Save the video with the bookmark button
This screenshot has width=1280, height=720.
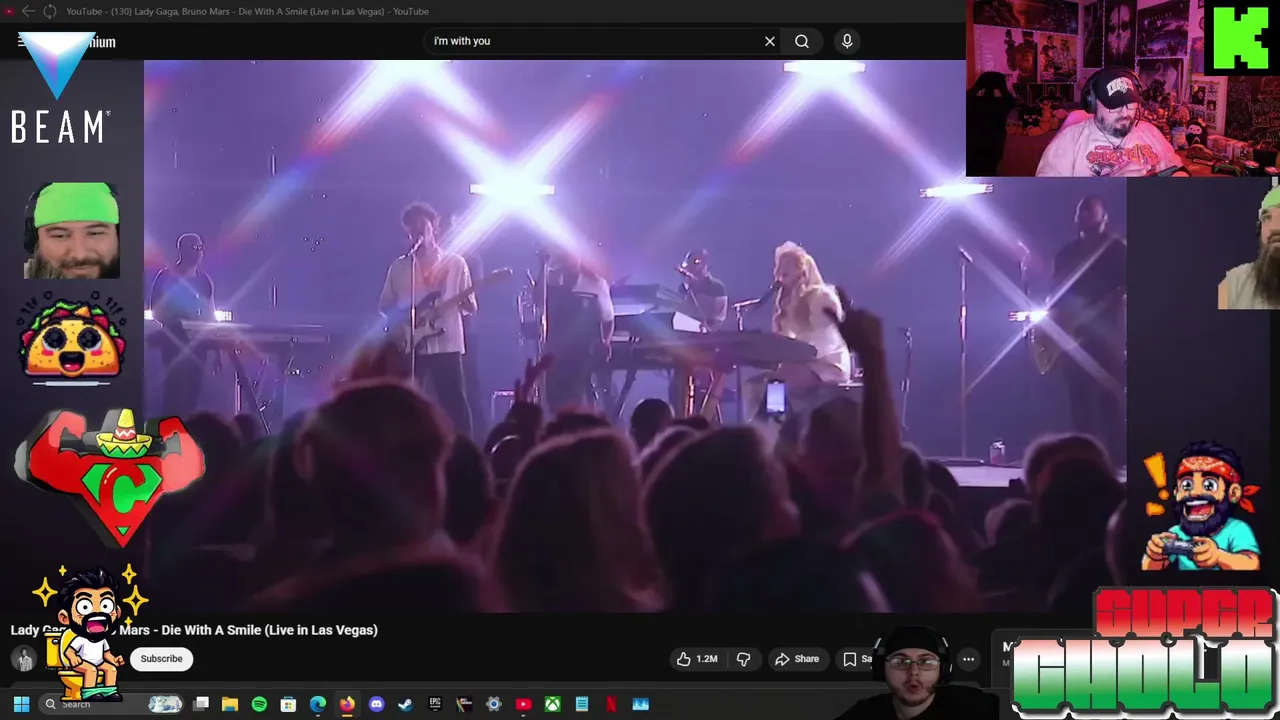858,659
